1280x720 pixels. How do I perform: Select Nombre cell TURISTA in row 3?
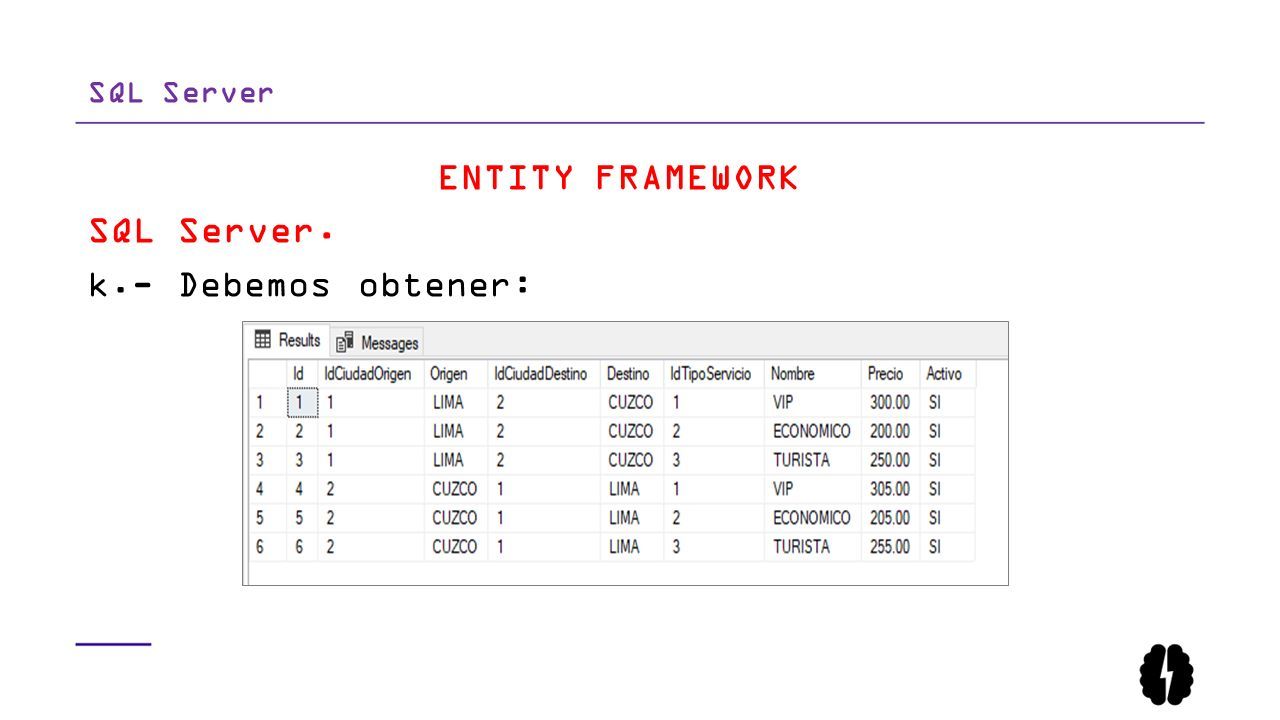tap(811, 461)
